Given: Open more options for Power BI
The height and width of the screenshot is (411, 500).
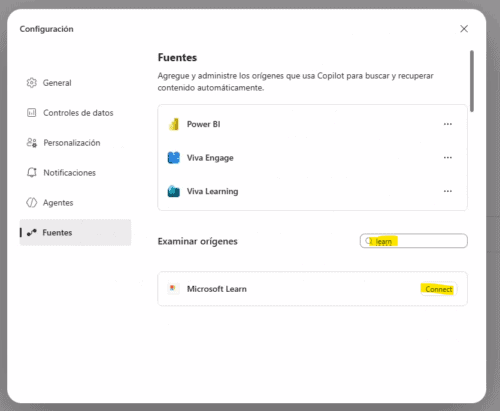Looking at the screenshot, I should (448, 124).
